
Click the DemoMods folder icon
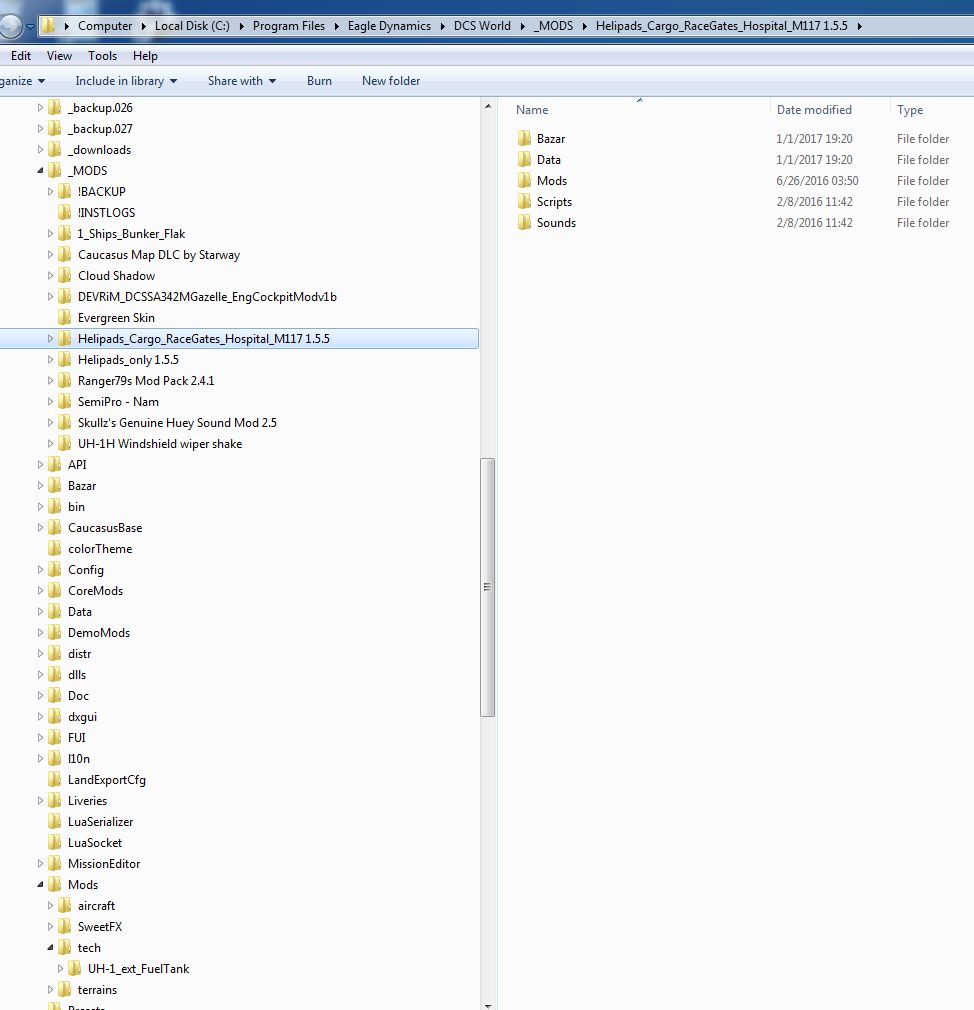(x=55, y=633)
